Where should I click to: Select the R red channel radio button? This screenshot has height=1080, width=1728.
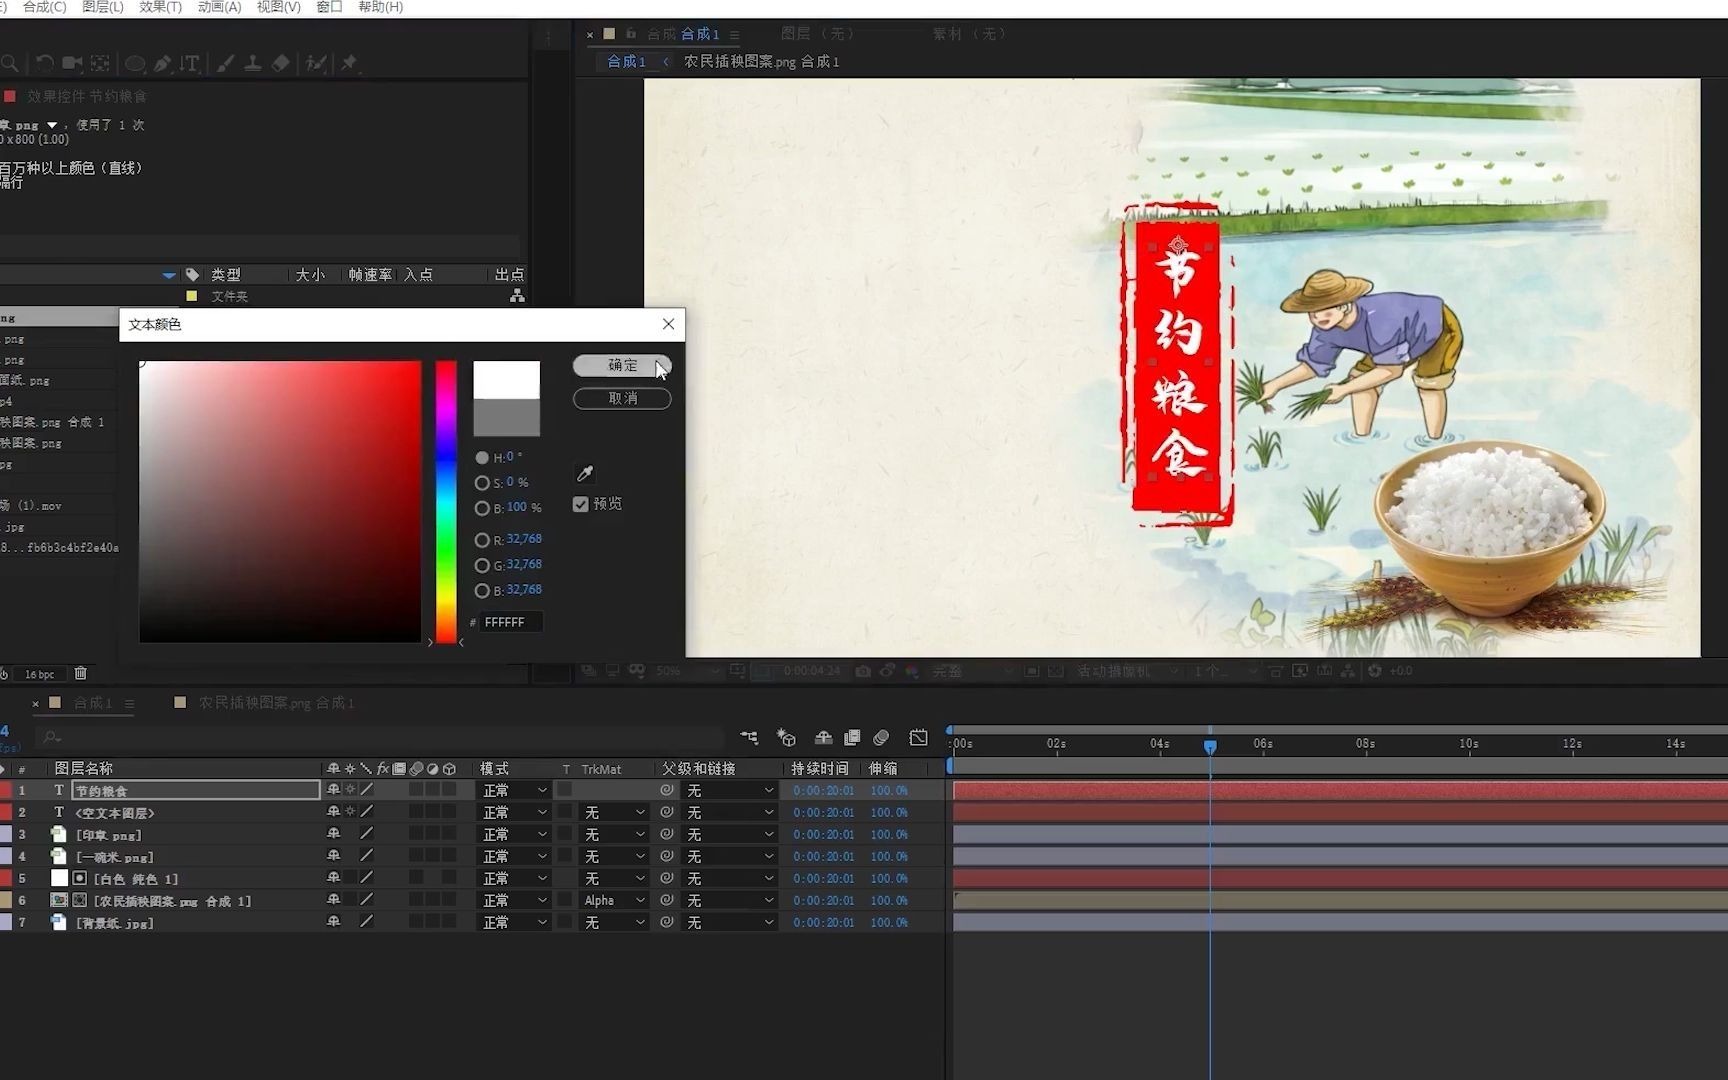pos(482,540)
